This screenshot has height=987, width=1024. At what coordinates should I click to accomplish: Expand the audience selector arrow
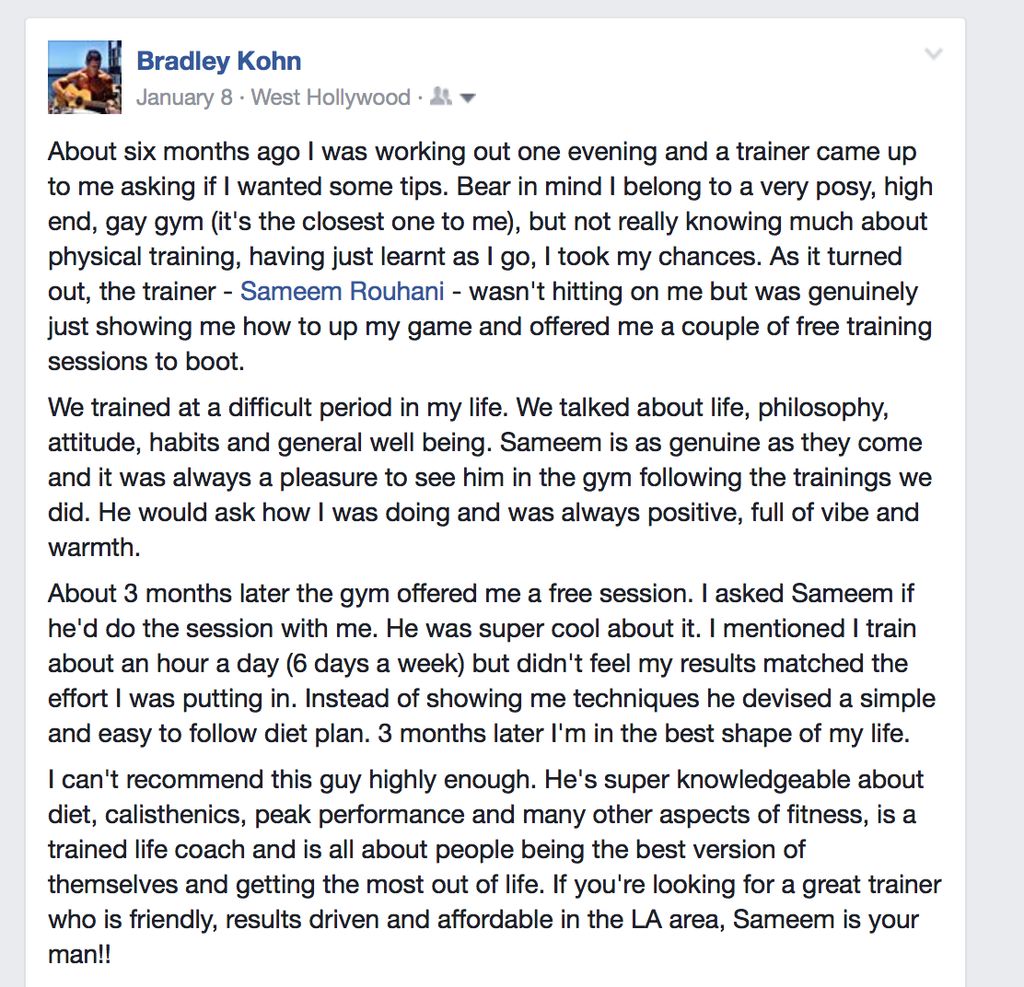coord(468,98)
